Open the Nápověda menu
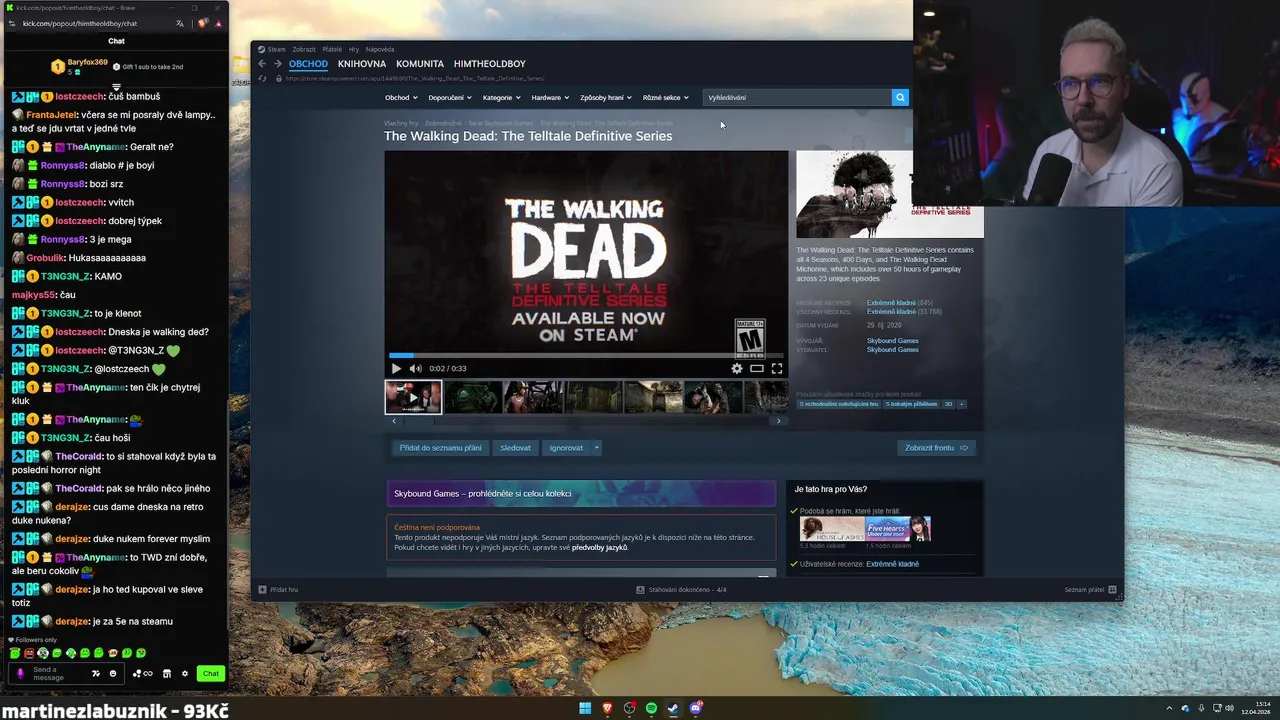Viewport: 1280px width, 720px height. [x=380, y=49]
